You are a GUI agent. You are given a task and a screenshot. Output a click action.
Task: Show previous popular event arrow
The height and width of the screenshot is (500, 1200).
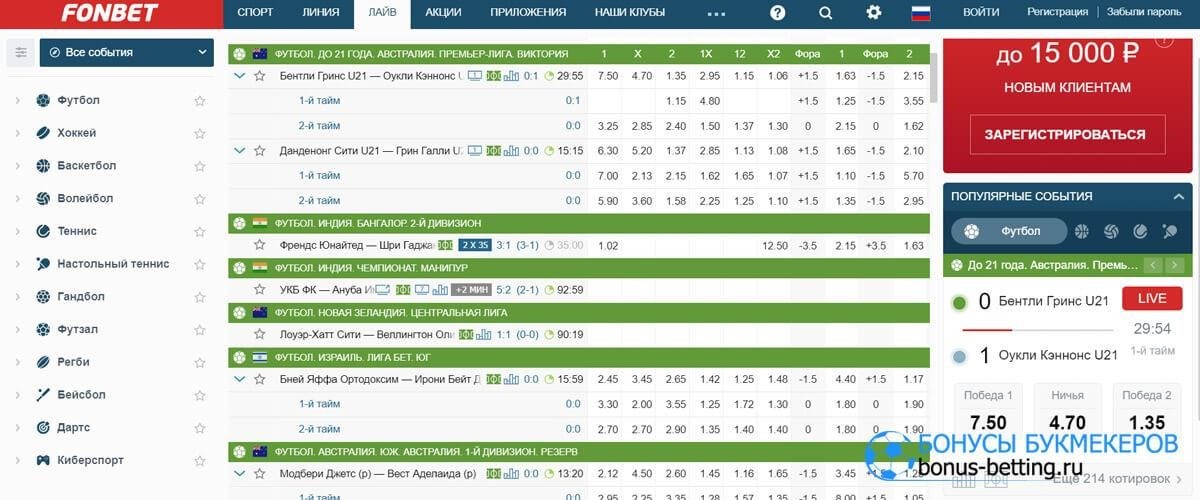pos(1153,265)
